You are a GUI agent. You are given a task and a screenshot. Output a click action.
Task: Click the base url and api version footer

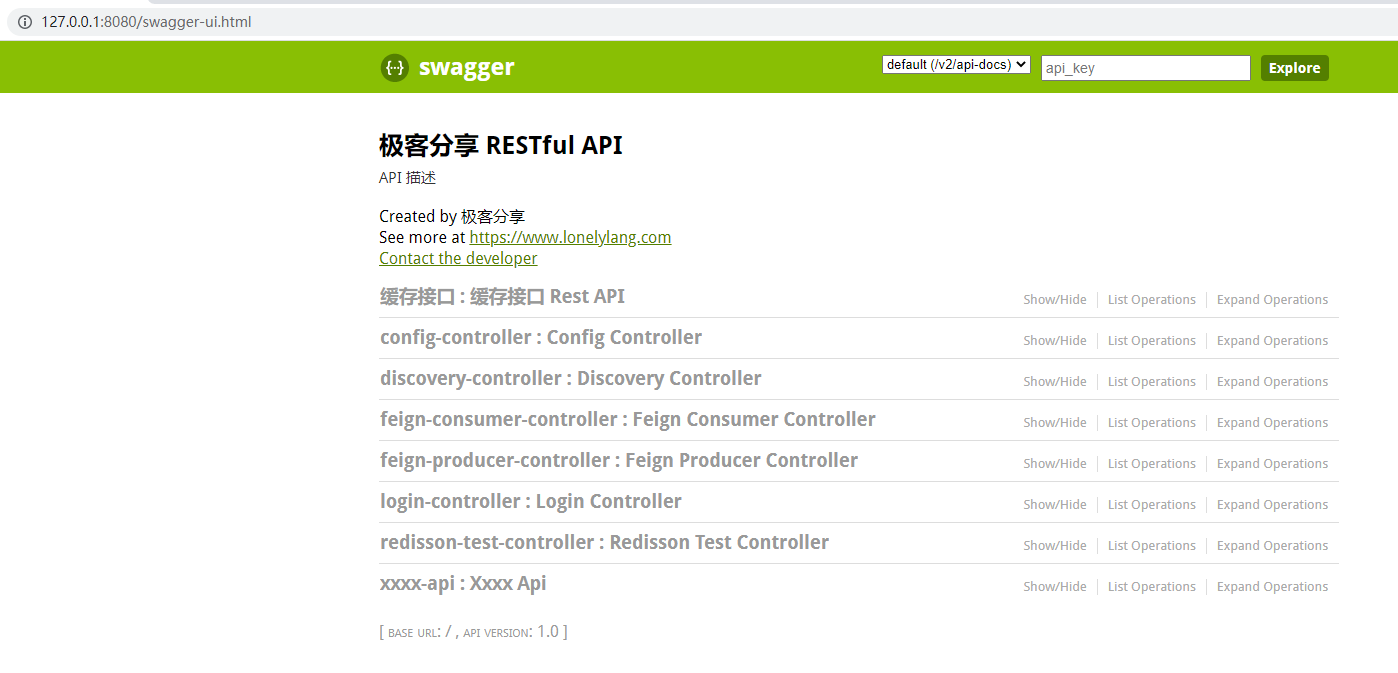[474, 632]
